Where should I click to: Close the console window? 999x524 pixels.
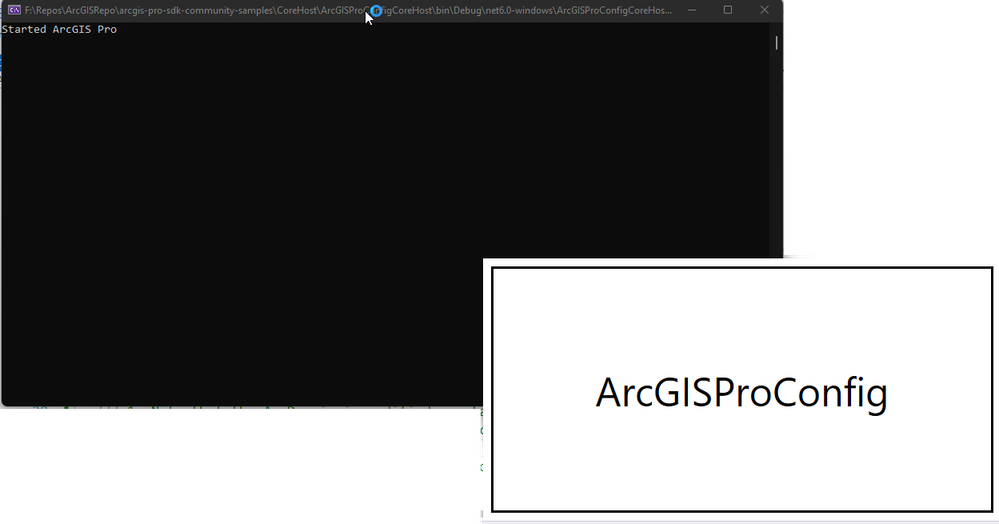click(765, 10)
